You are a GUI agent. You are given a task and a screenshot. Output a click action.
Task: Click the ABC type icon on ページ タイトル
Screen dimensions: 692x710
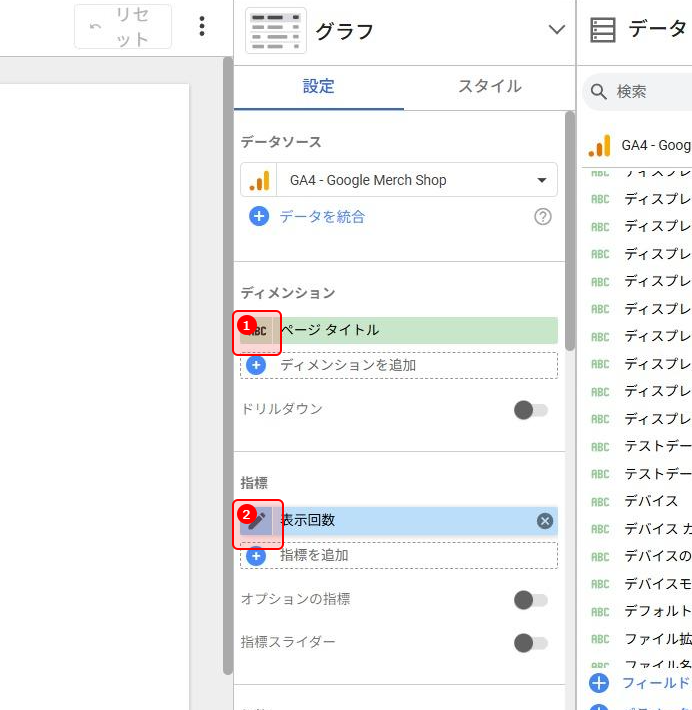[258, 331]
